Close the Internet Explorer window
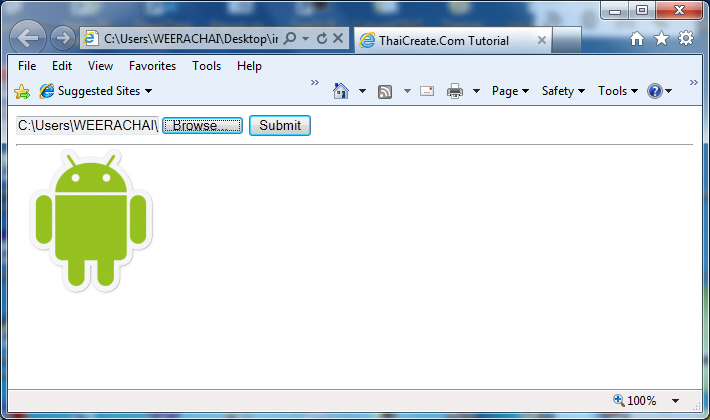Image resolution: width=710 pixels, height=420 pixels. [679, 10]
